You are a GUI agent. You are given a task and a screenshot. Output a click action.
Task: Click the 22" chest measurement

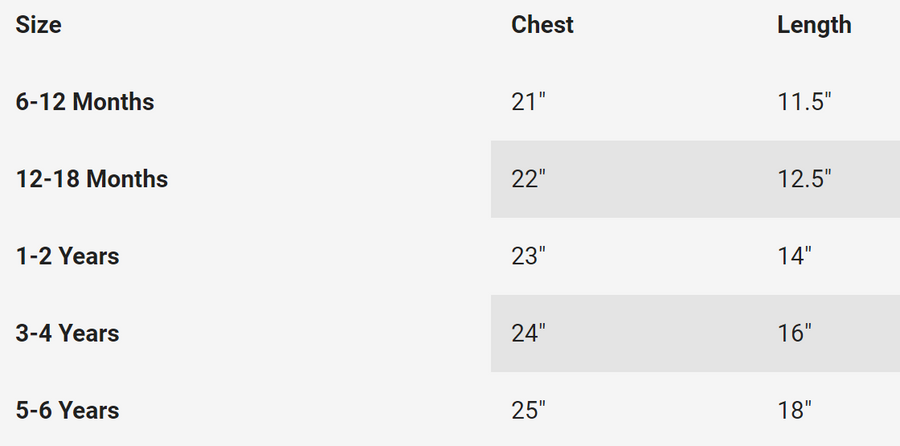coord(528,179)
